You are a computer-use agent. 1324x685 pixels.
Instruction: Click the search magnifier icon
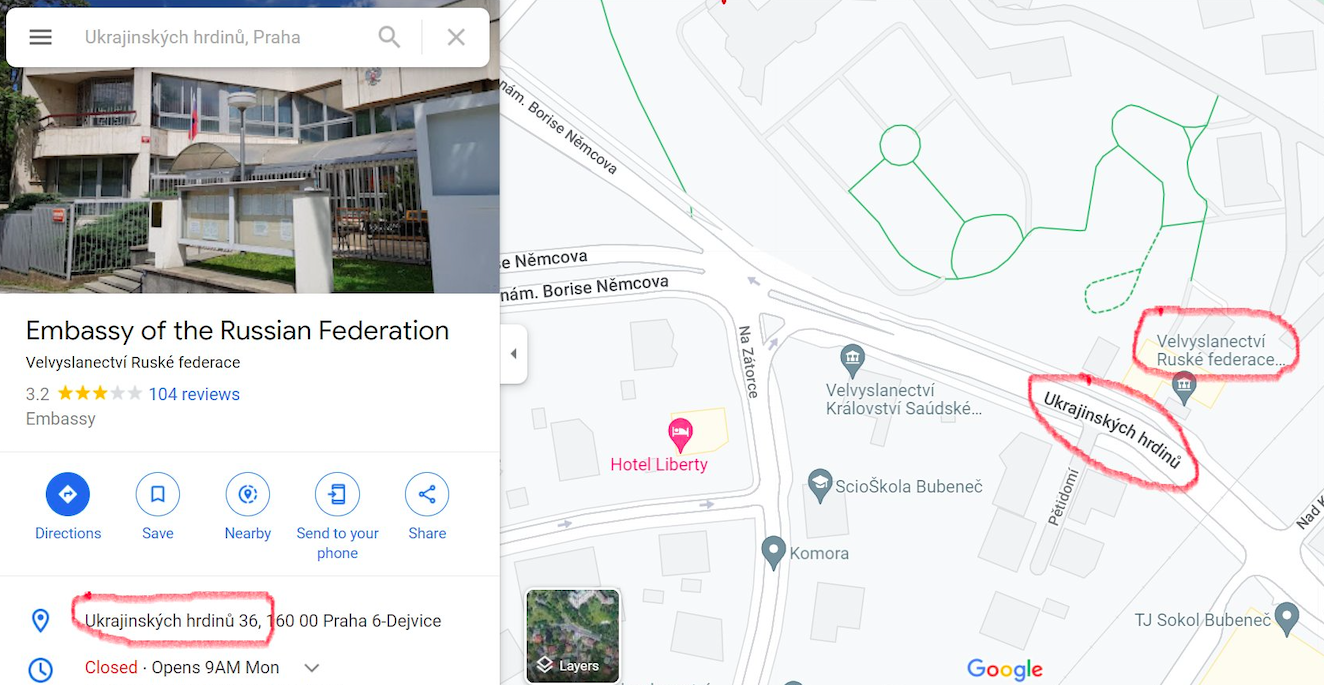click(389, 37)
